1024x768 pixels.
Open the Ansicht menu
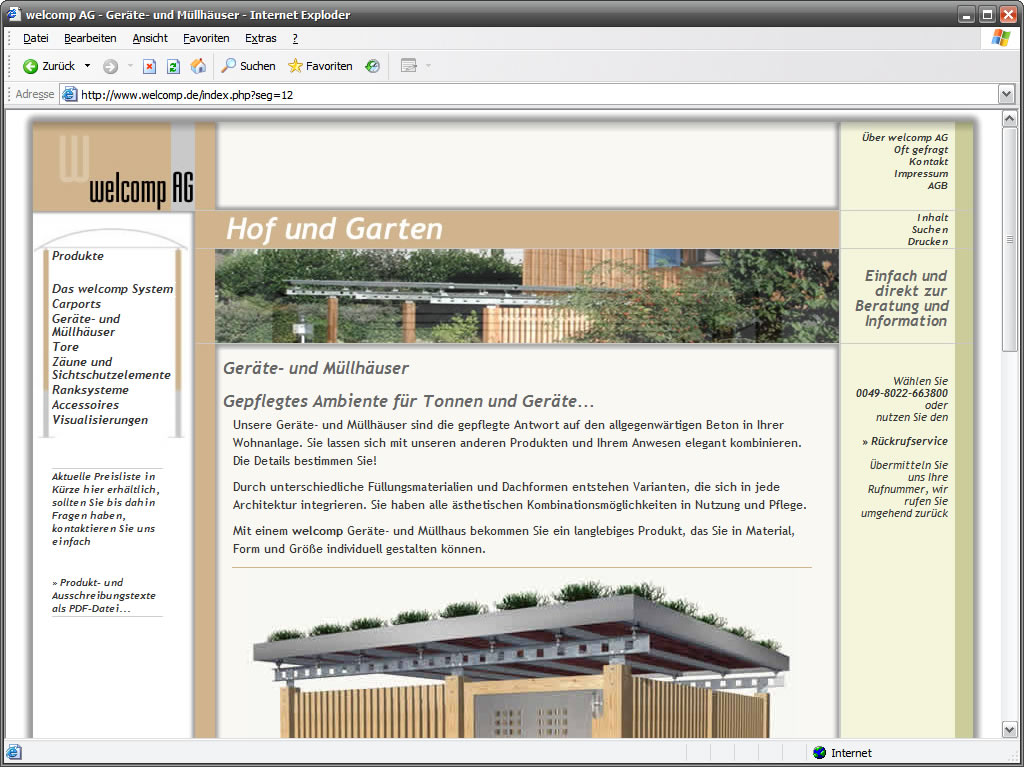click(150, 39)
